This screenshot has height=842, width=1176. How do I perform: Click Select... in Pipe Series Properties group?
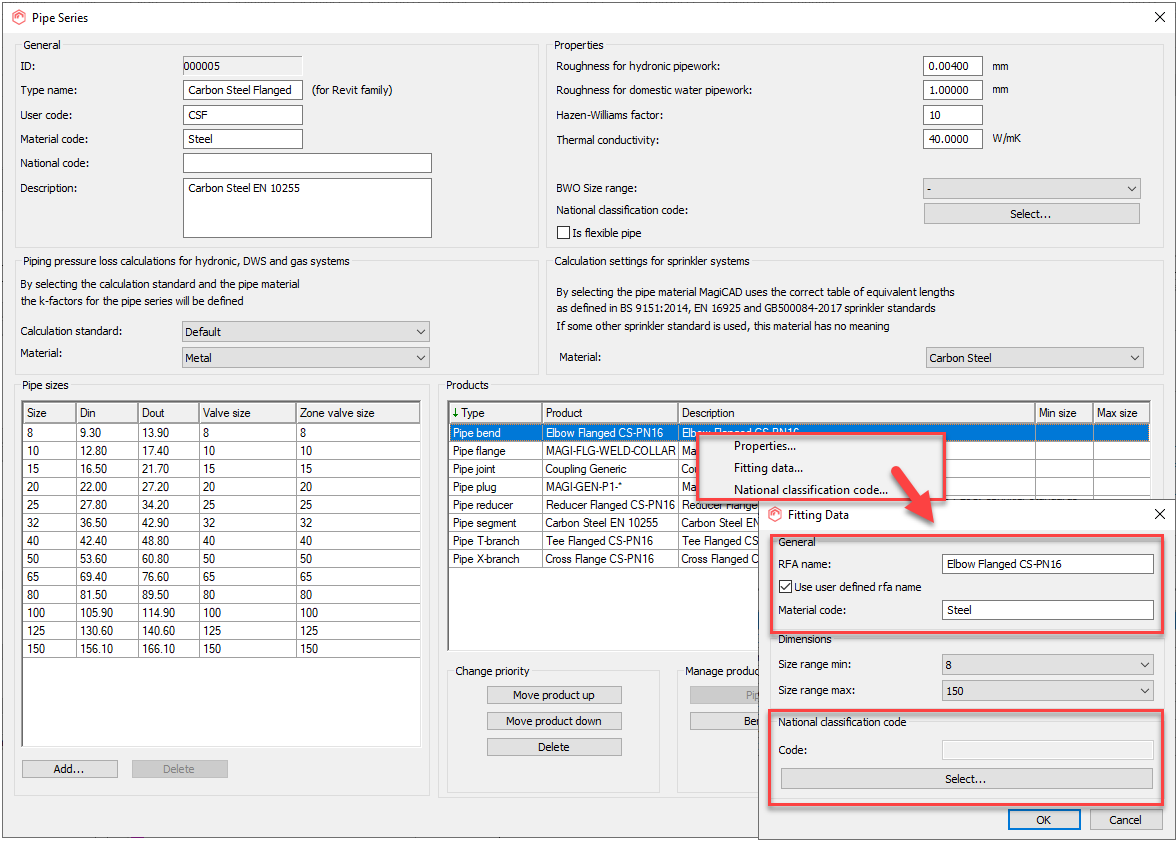pyautogui.click(x=1031, y=214)
